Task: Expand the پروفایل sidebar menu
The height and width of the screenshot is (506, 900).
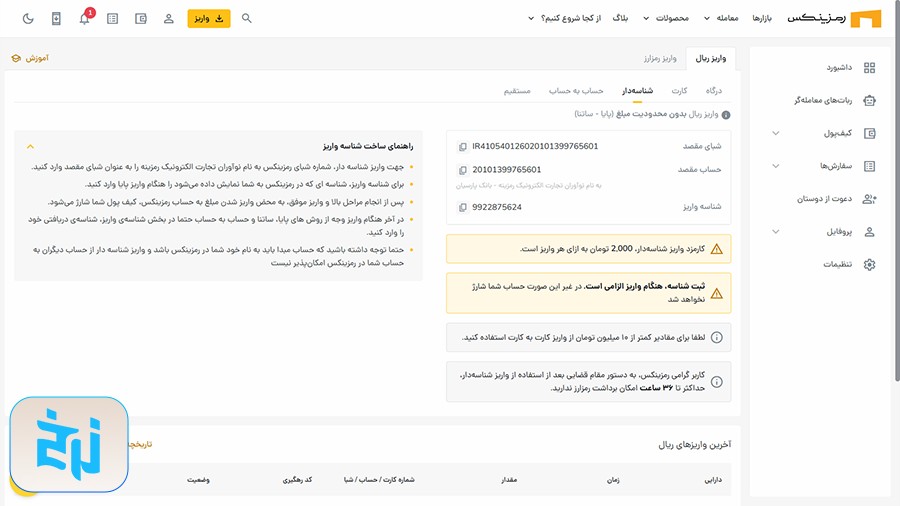Action: 776,232
